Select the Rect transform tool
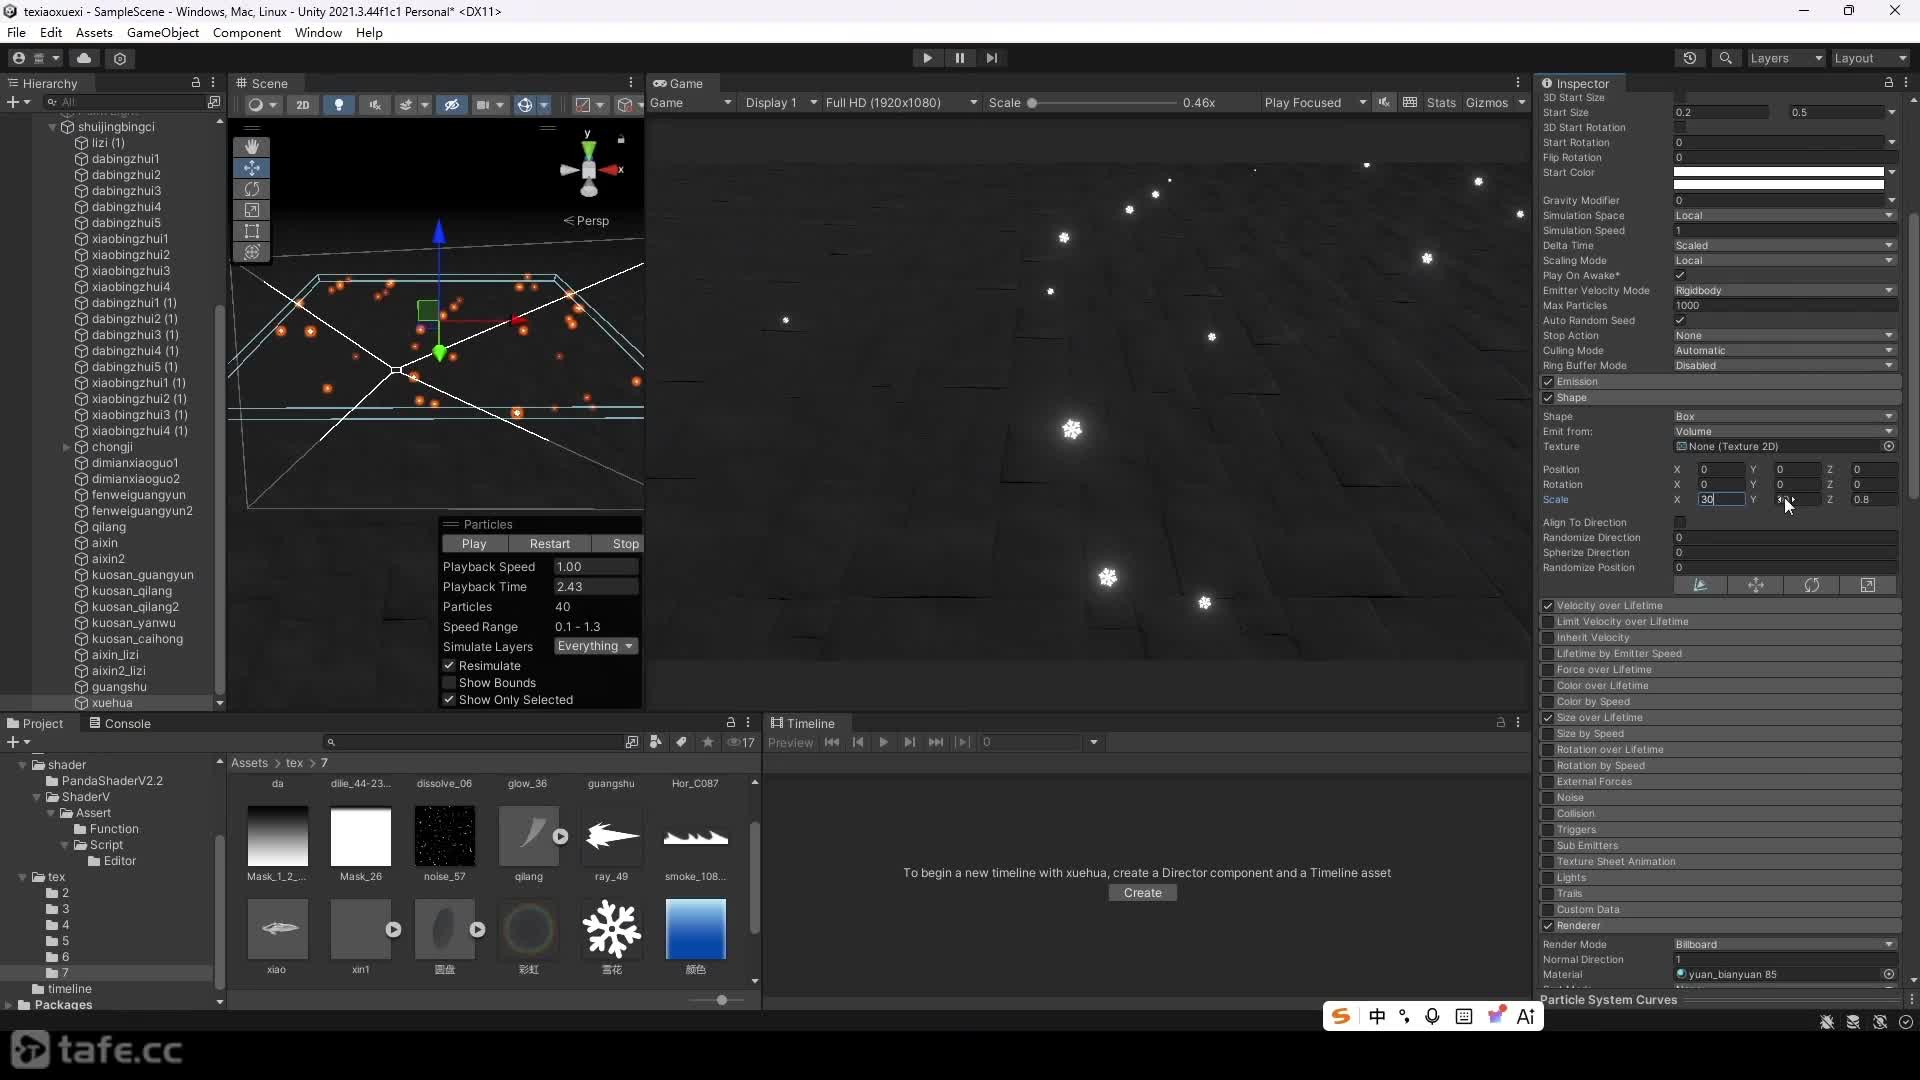The width and height of the screenshot is (1920, 1080). (252, 231)
